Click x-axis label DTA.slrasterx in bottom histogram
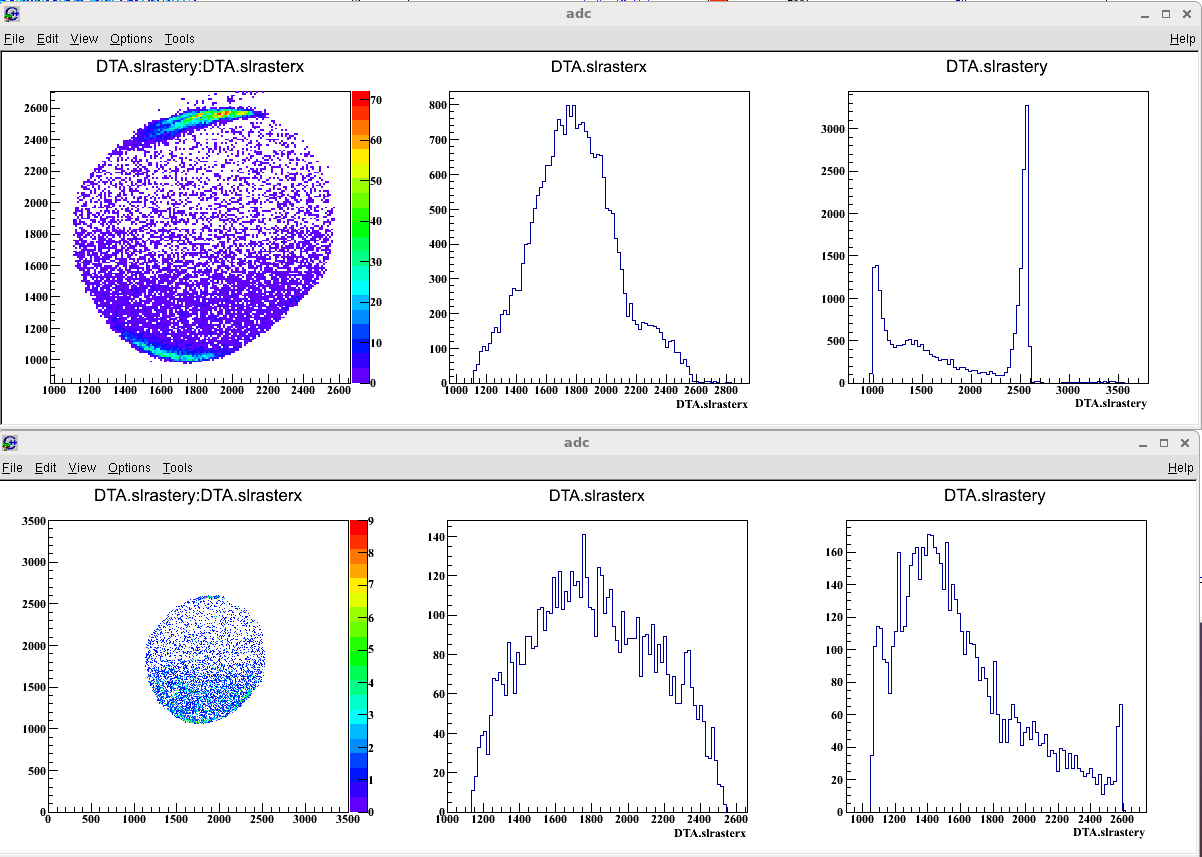1202x857 pixels. coord(710,833)
